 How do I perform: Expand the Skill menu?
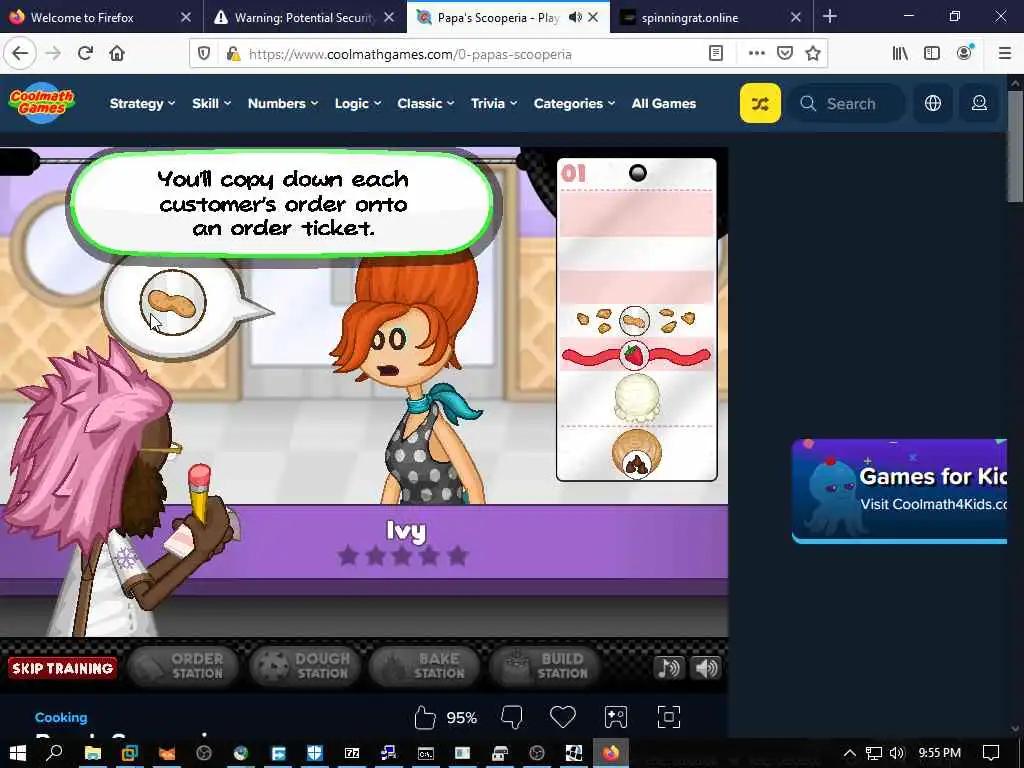coord(212,103)
